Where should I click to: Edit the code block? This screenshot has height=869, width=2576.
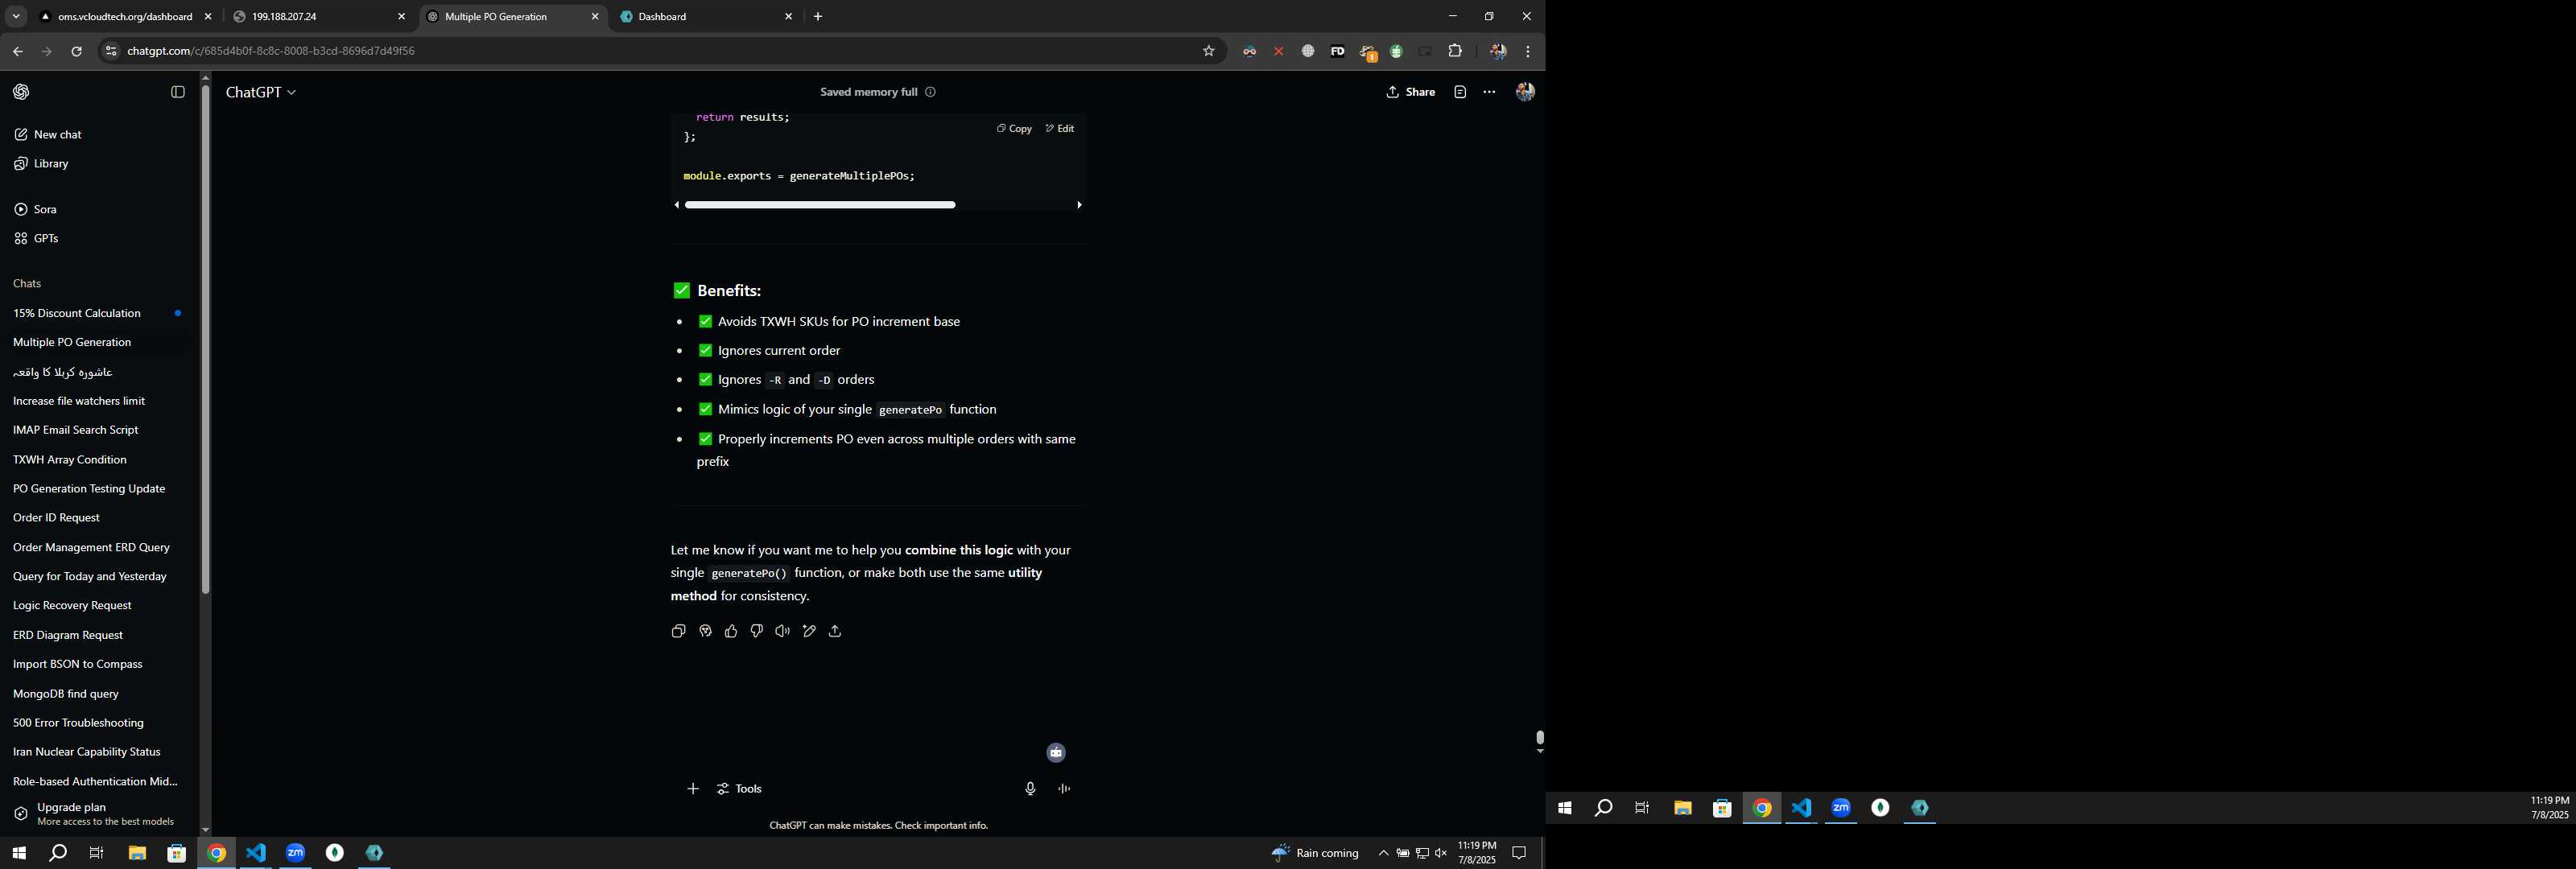click(x=1060, y=128)
